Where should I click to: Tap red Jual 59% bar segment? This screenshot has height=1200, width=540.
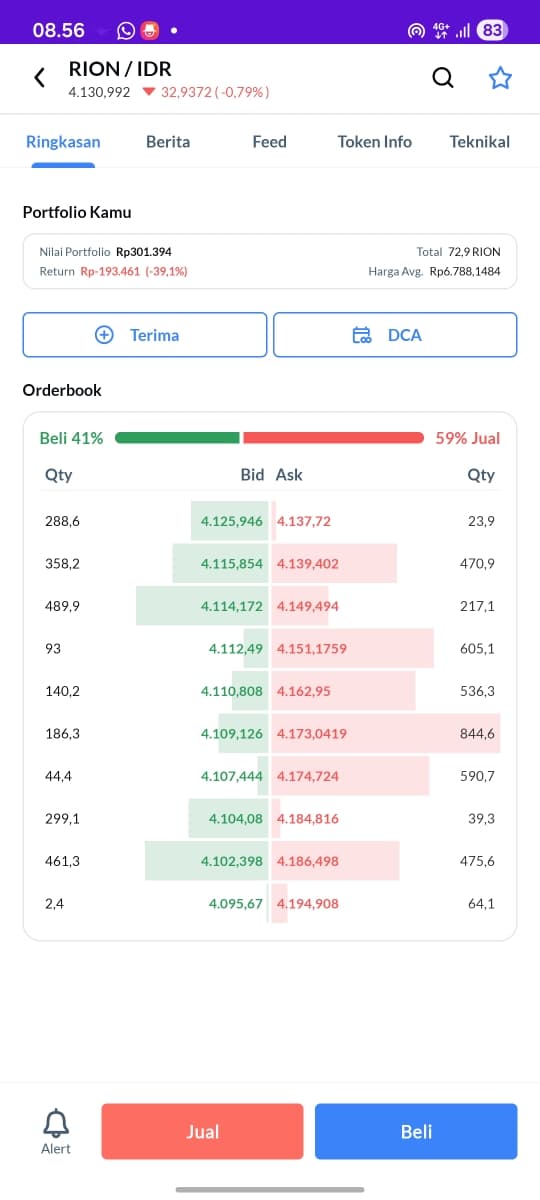pos(333,438)
